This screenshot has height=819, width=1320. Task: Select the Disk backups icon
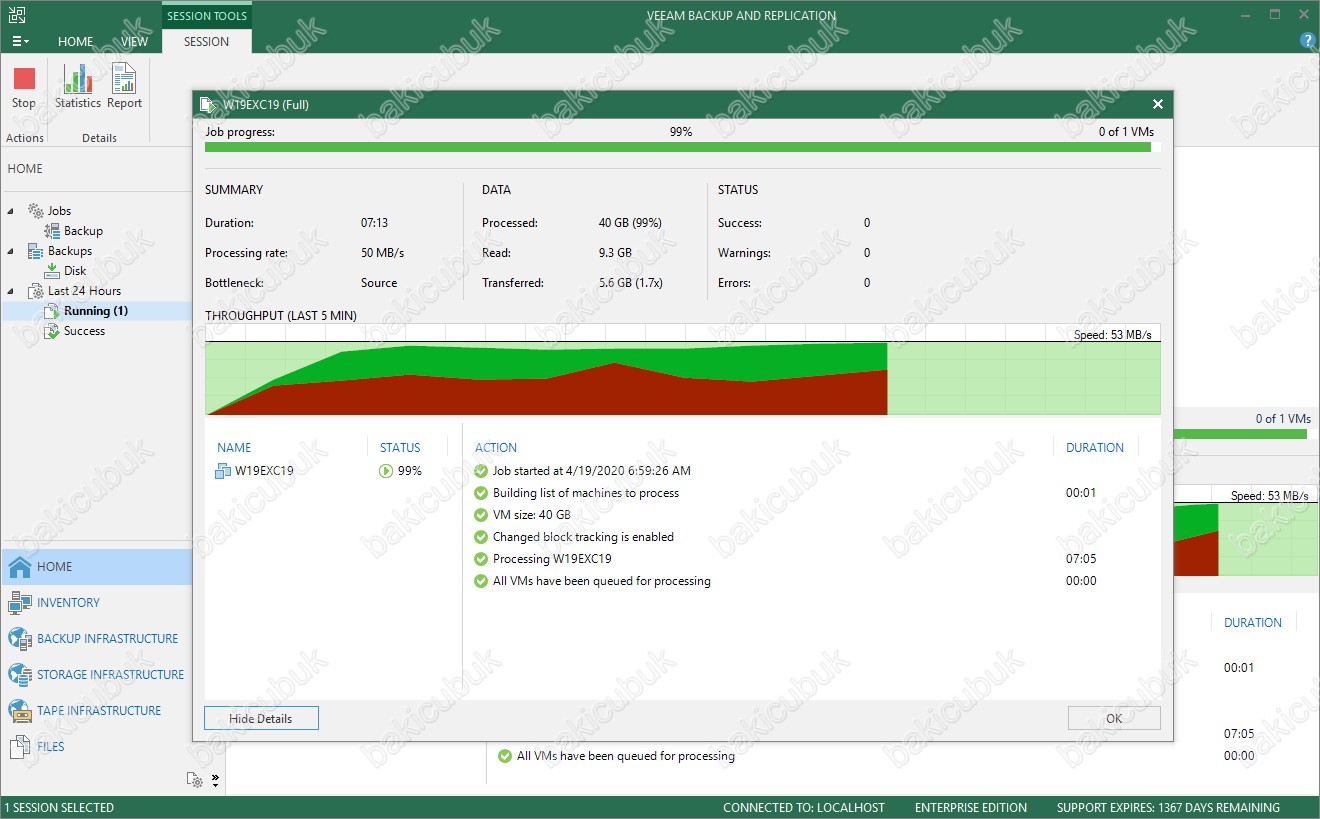tap(52, 271)
